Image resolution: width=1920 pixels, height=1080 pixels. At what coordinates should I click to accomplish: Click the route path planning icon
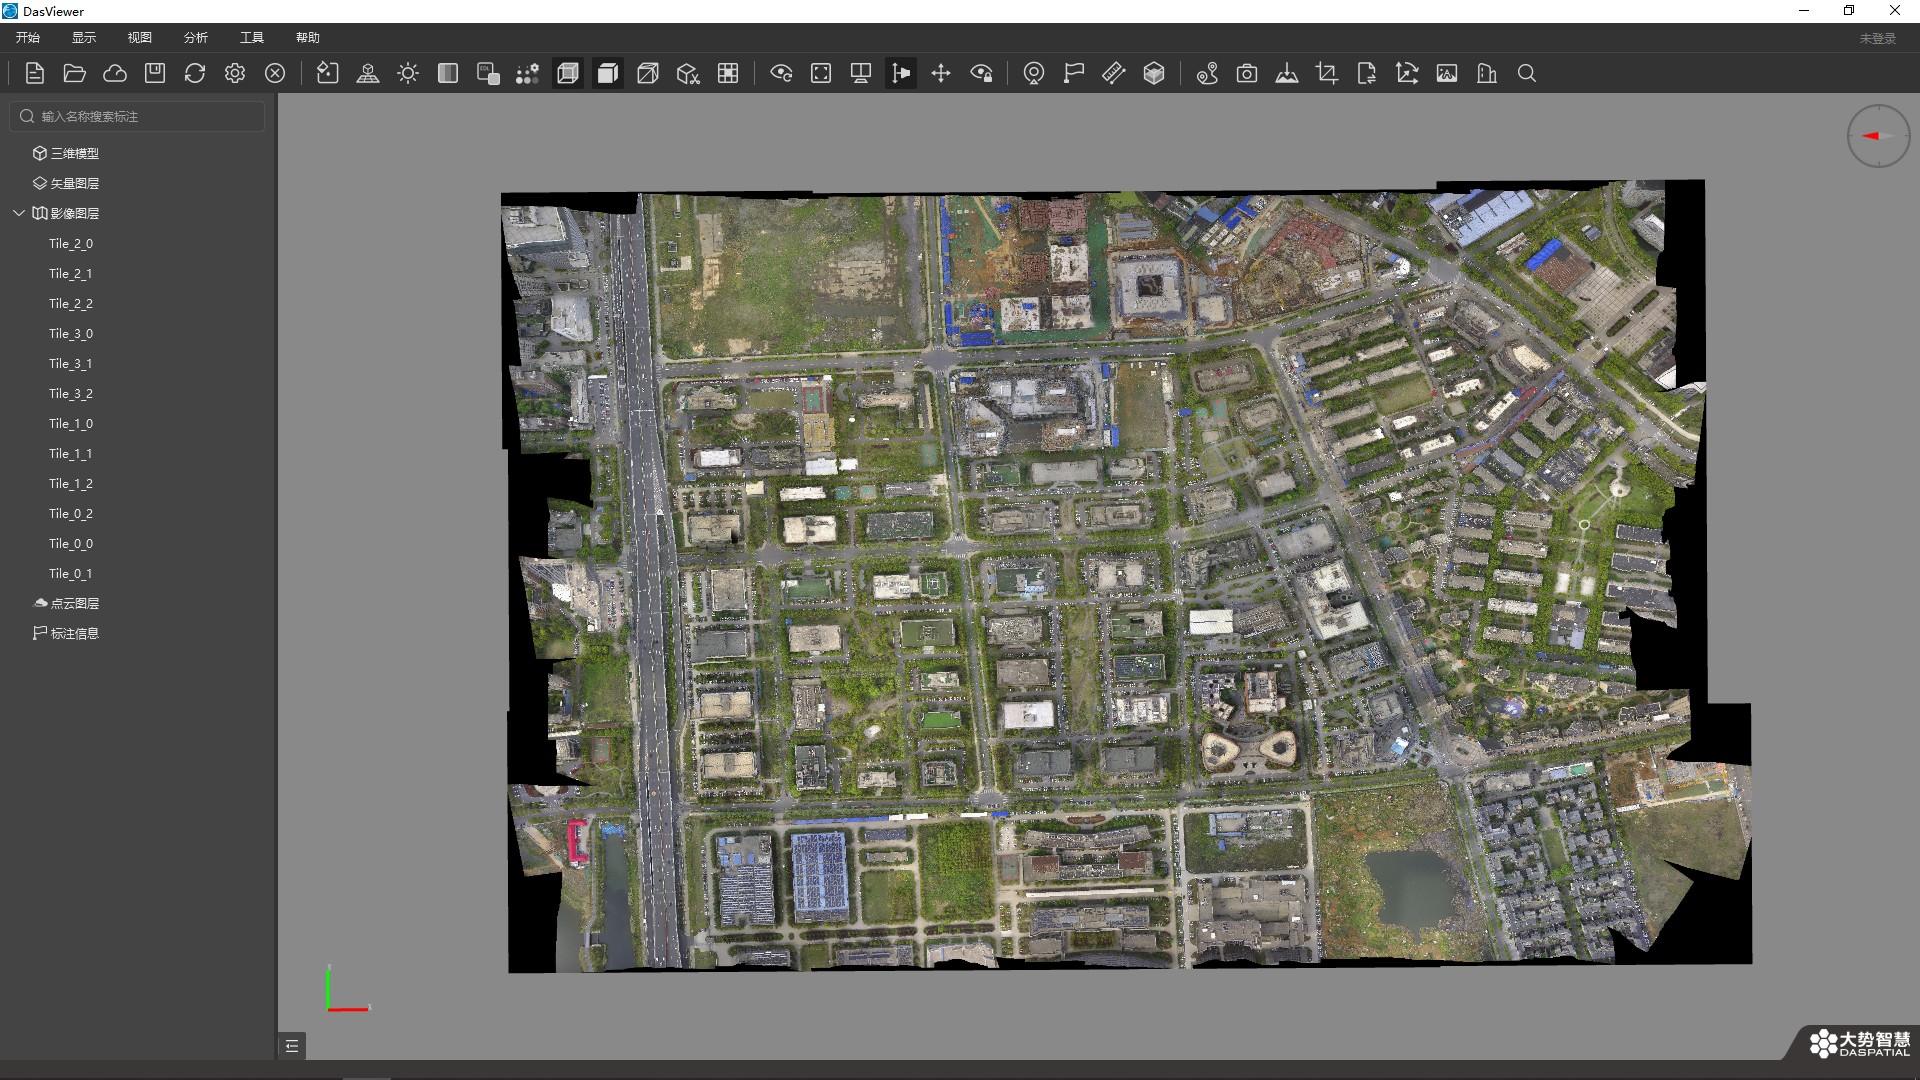pos(1207,73)
